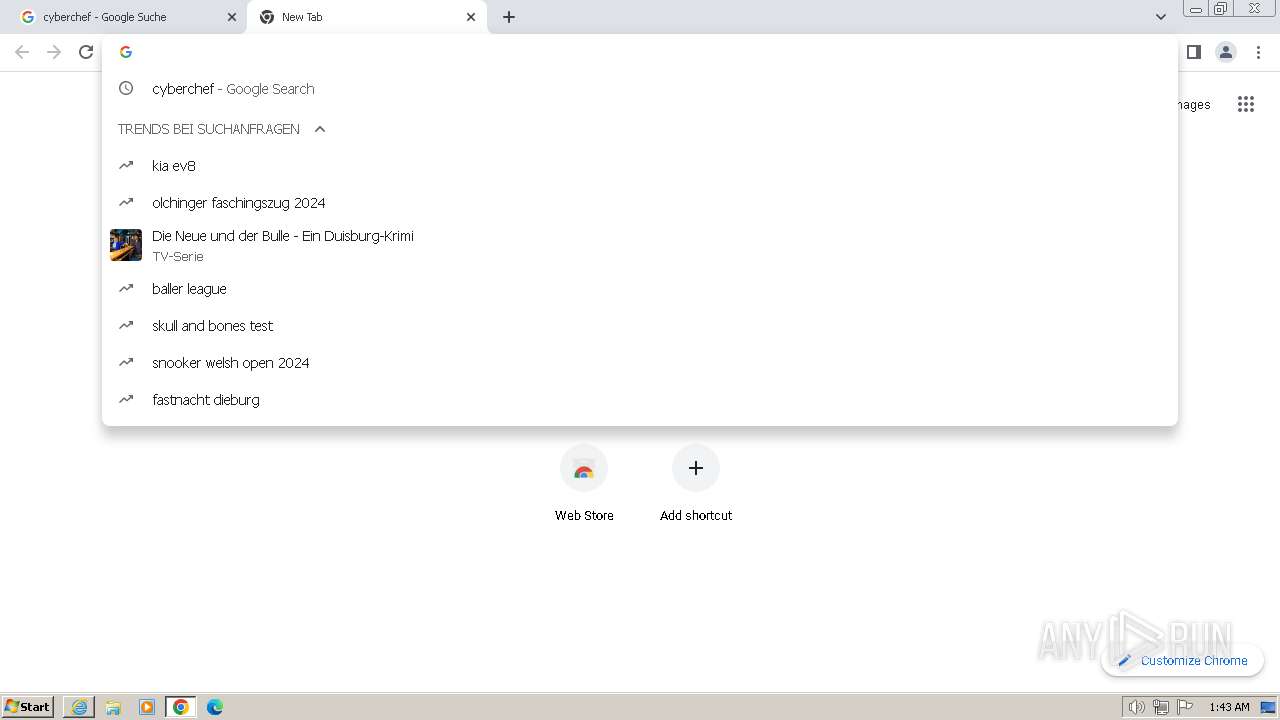
Task: Select the New Tab tab
Action: (x=367, y=17)
